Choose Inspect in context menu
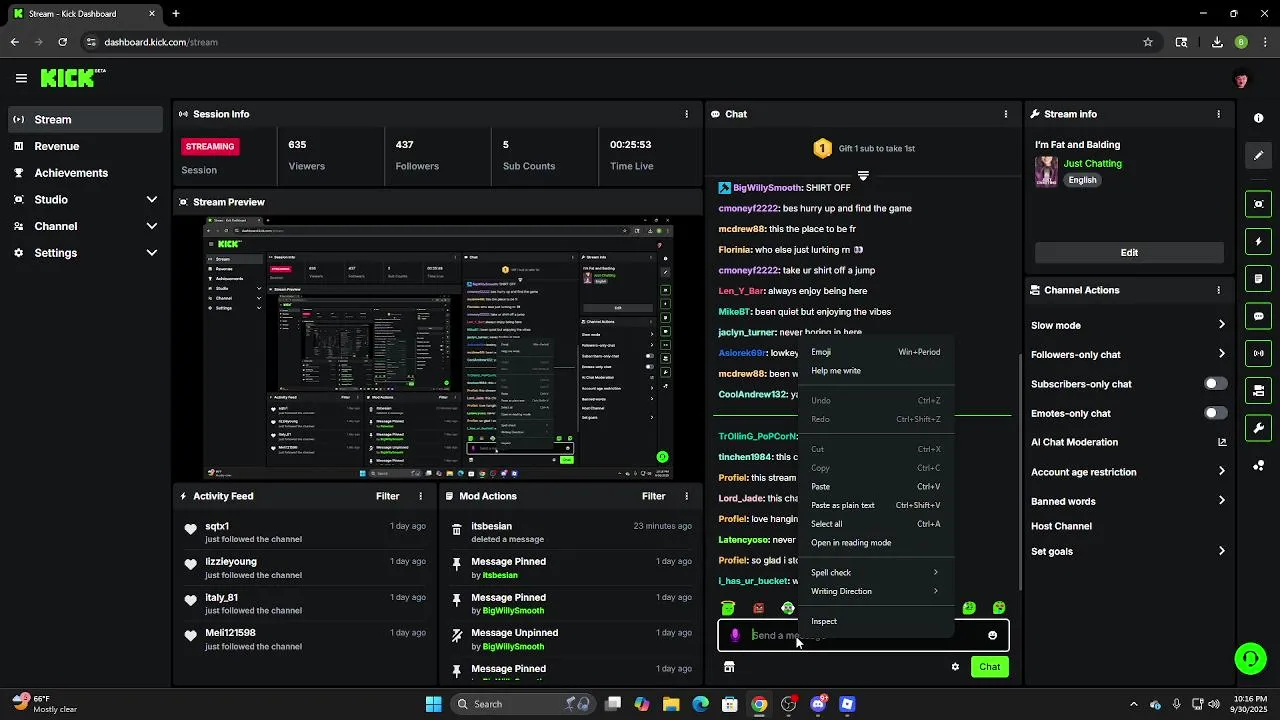The width and height of the screenshot is (1280, 720). click(875, 622)
